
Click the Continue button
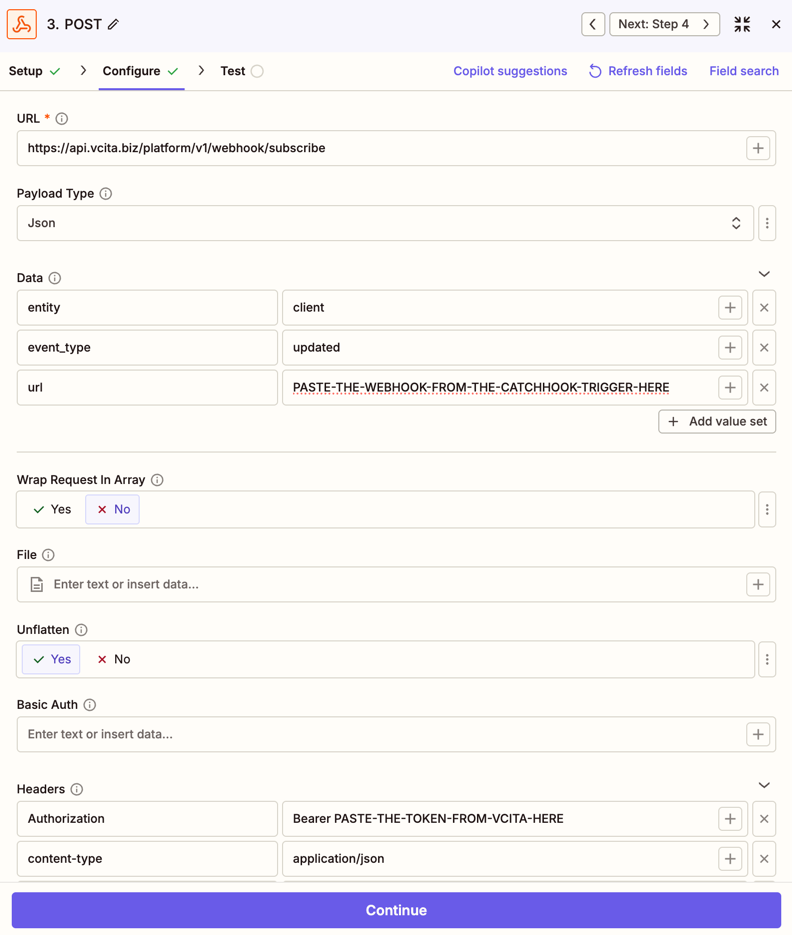[x=396, y=910]
